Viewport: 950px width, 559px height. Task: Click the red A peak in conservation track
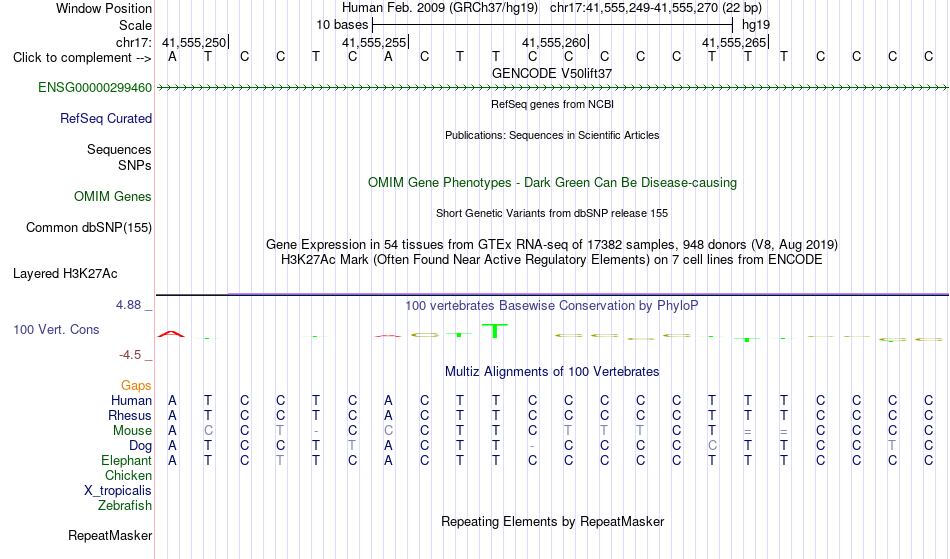171,334
